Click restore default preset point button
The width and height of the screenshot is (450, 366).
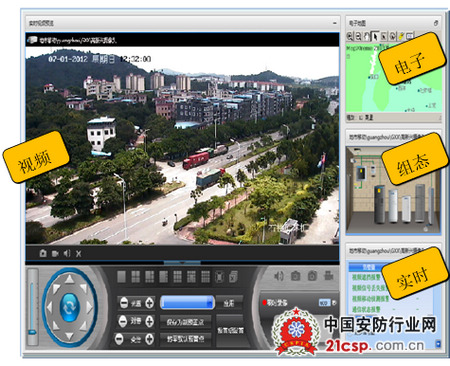[x=185, y=339]
